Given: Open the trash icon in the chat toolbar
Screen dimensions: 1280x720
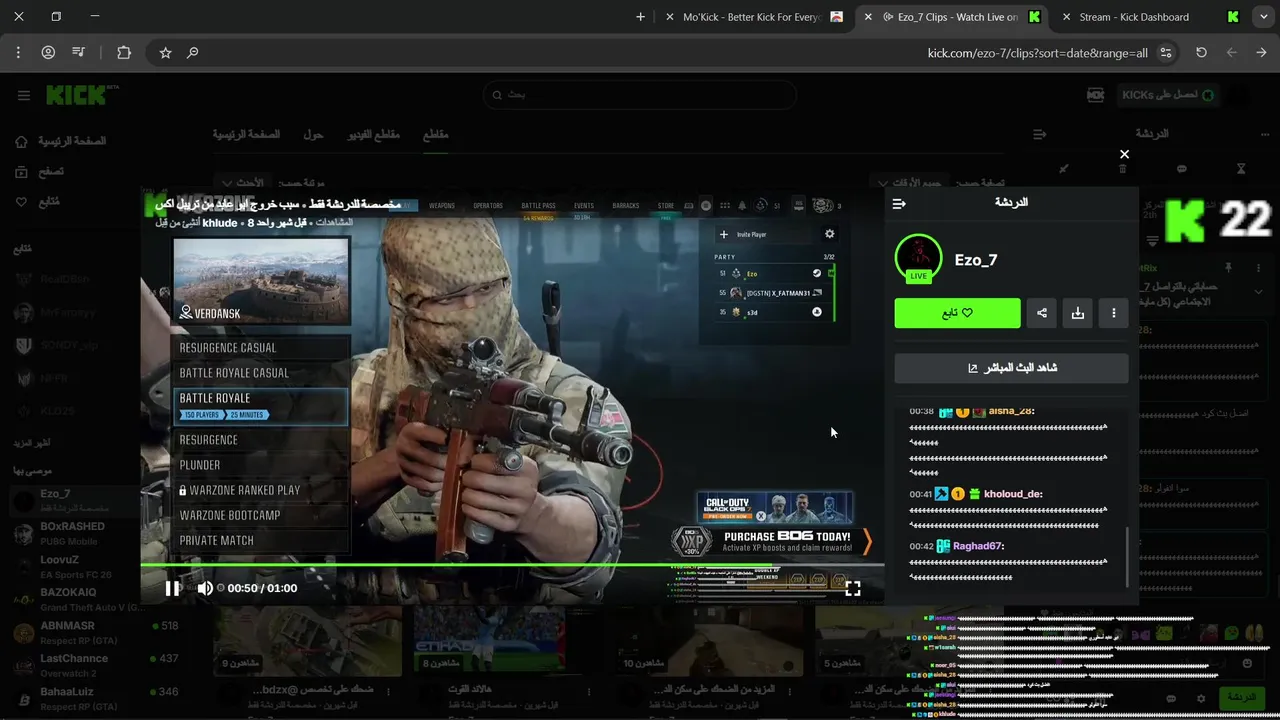Looking at the screenshot, I should [x=1122, y=169].
